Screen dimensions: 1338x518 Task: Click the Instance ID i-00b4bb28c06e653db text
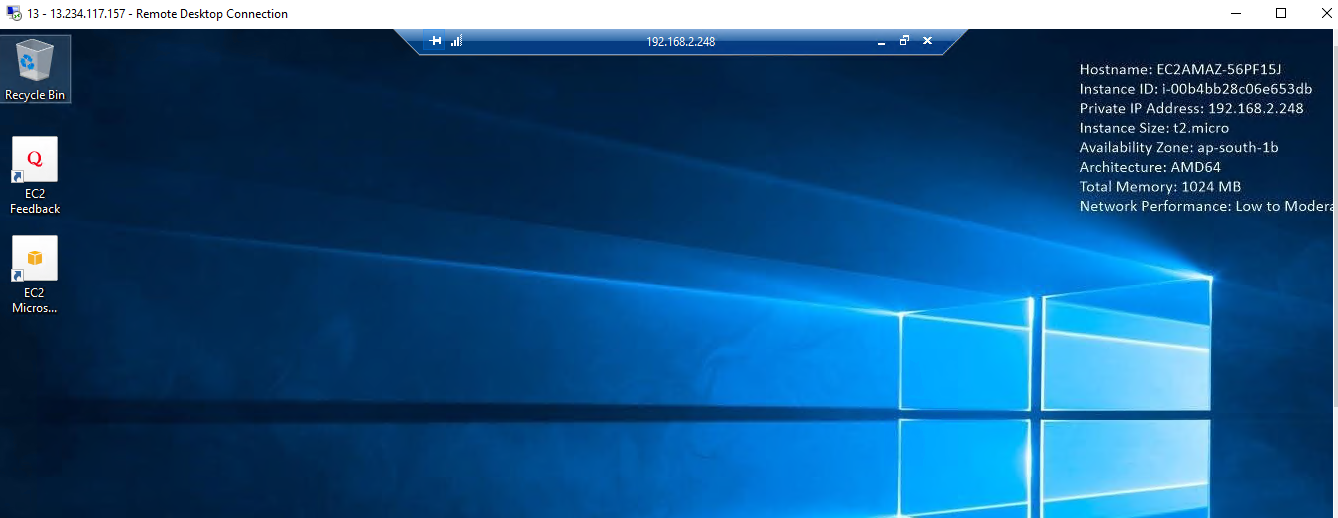coord(1196,89)
